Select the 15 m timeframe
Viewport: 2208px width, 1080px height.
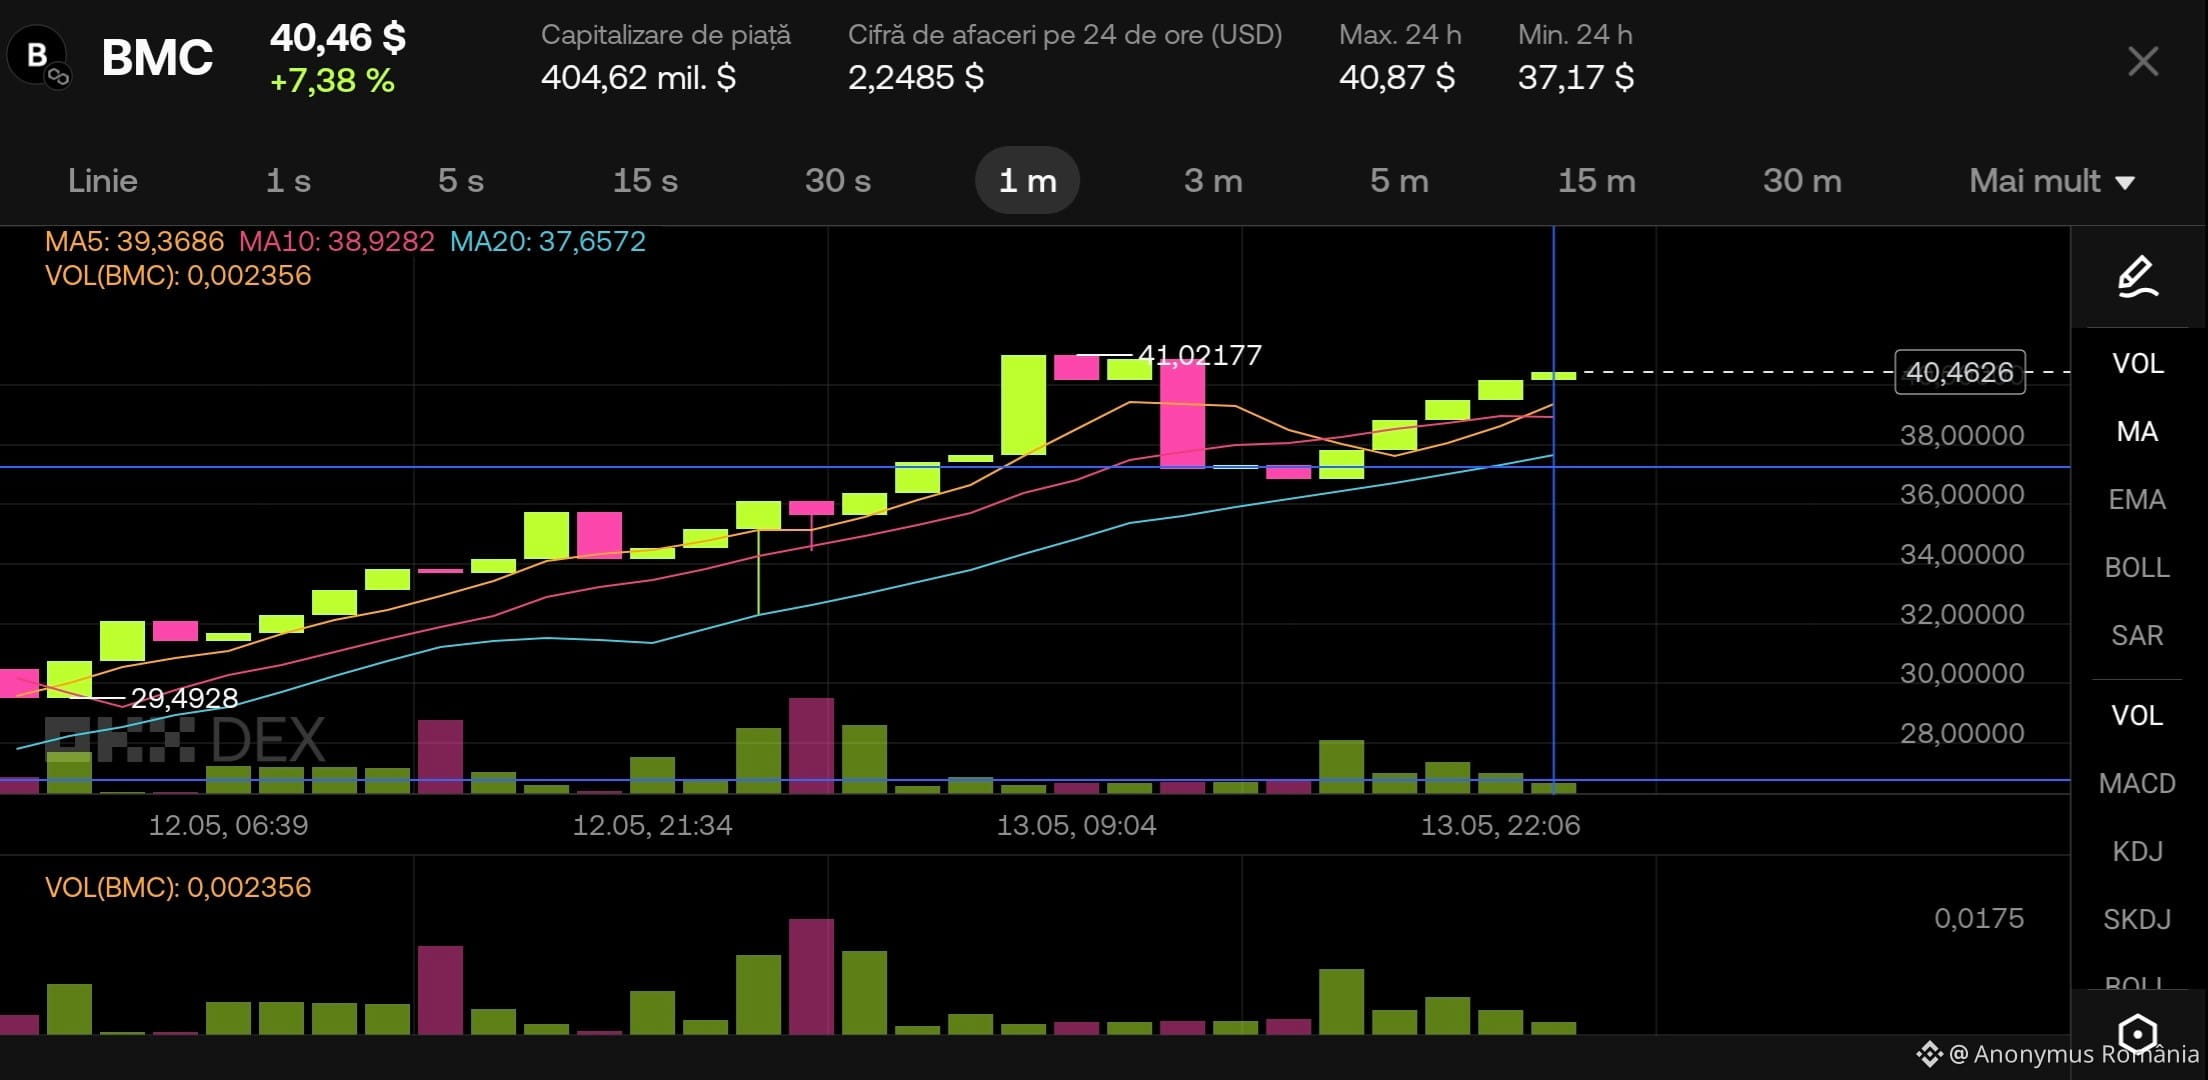pos(1597,181)
